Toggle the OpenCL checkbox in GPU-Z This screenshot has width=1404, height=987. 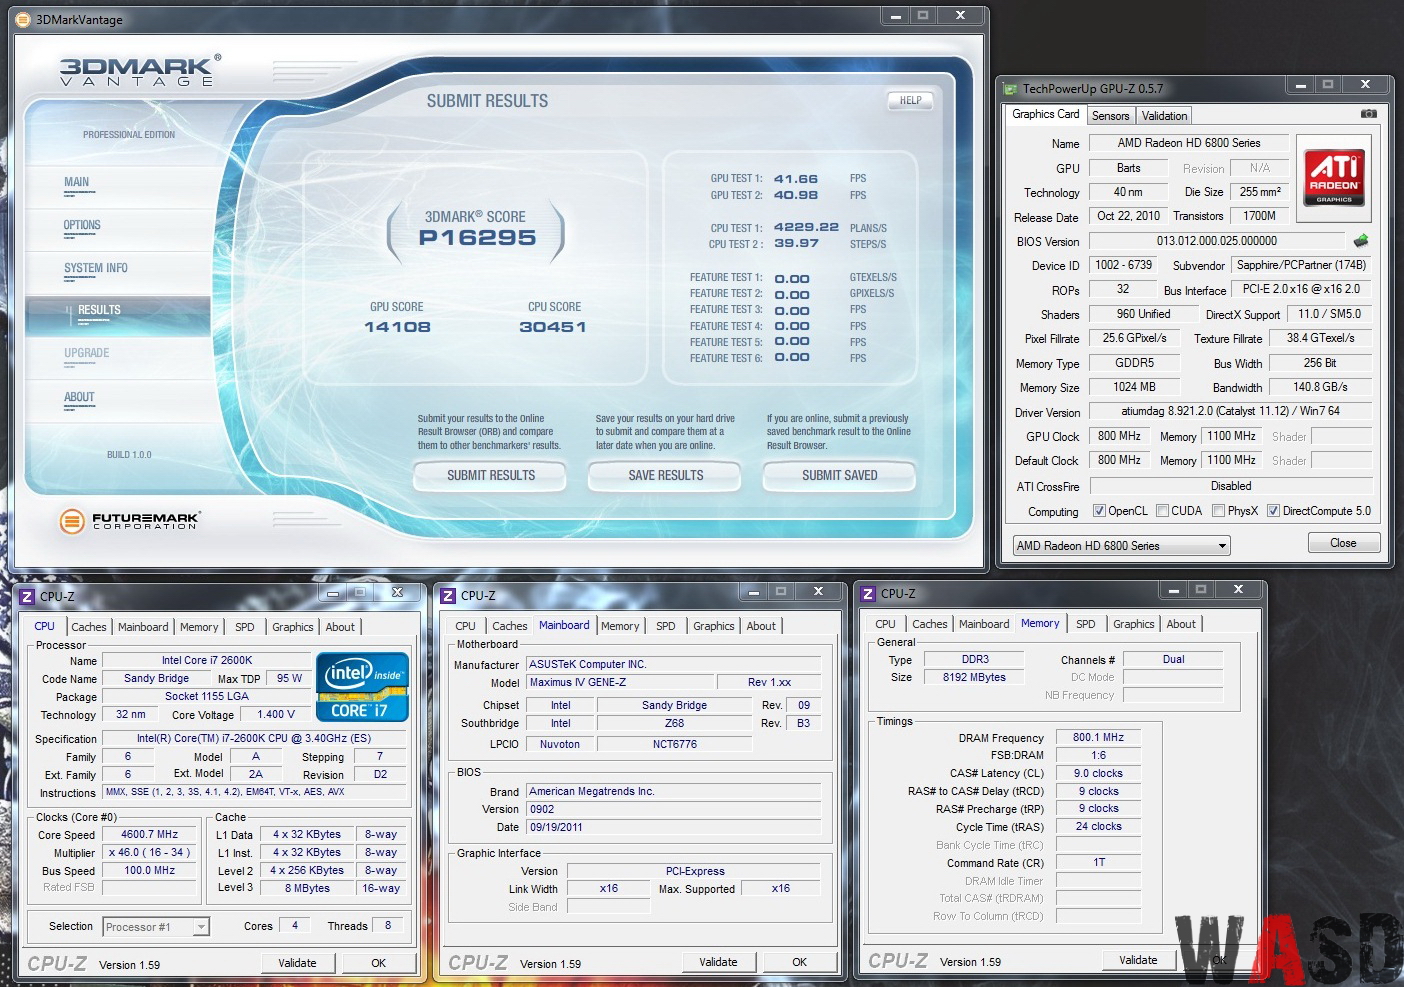[x=1099, y=511]
